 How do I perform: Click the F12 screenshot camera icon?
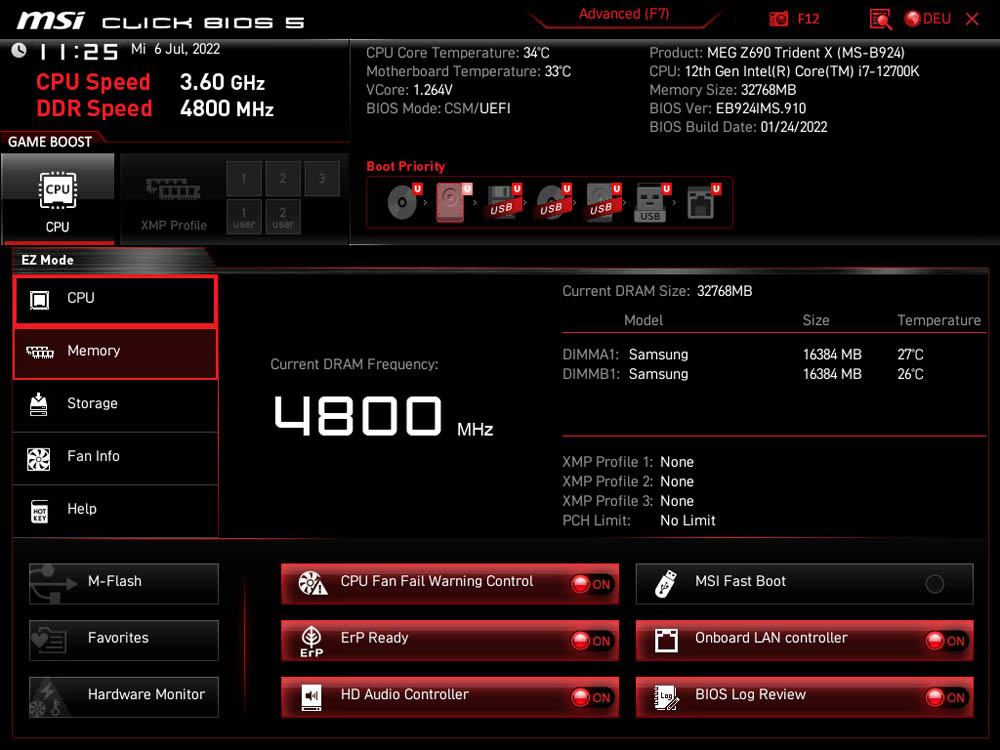click(x=779, y=19)
